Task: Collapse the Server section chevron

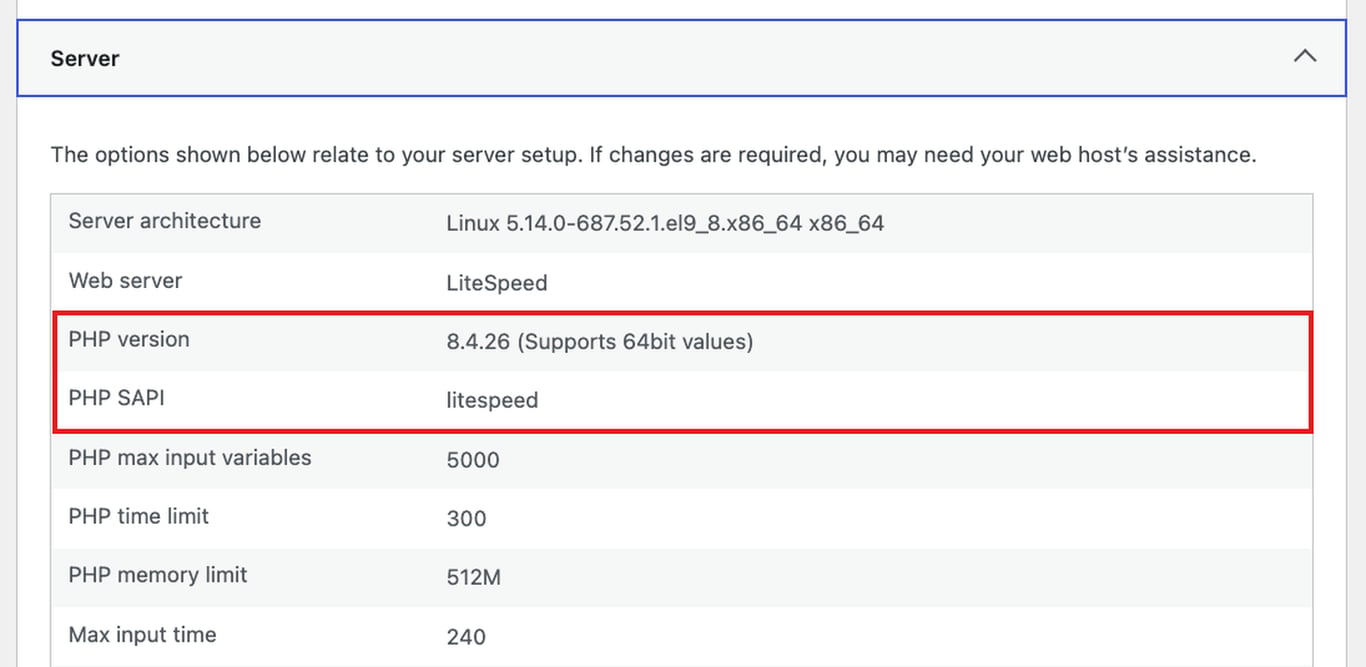Action: tap(1304, 57)
